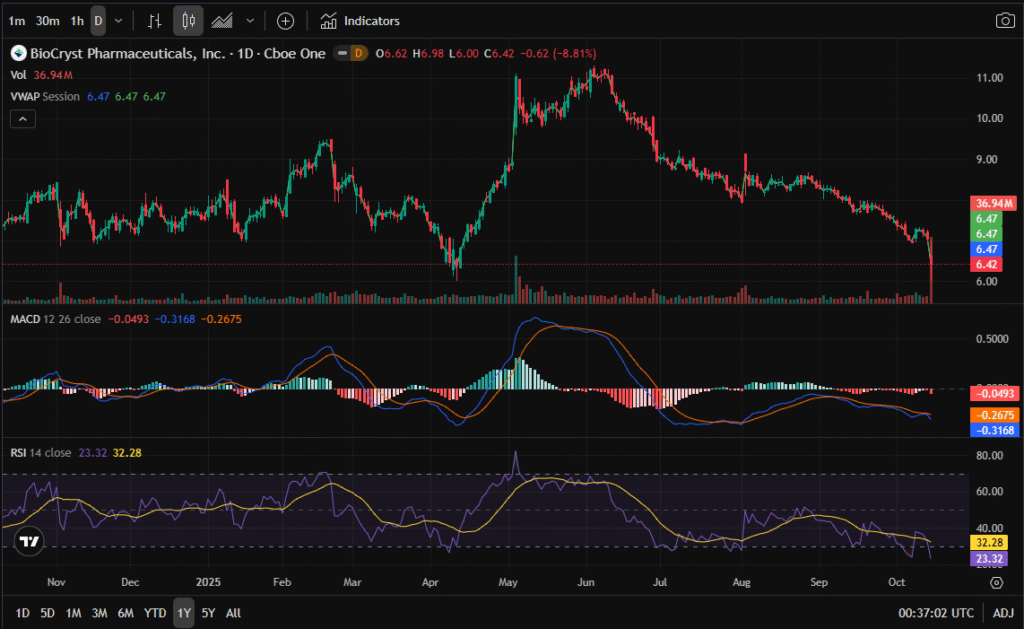Image resolution: width=1024 pixels, height=629 pixels.
Task: Click the compare or add symbol plus icon
Action: [x=286, y=20]
